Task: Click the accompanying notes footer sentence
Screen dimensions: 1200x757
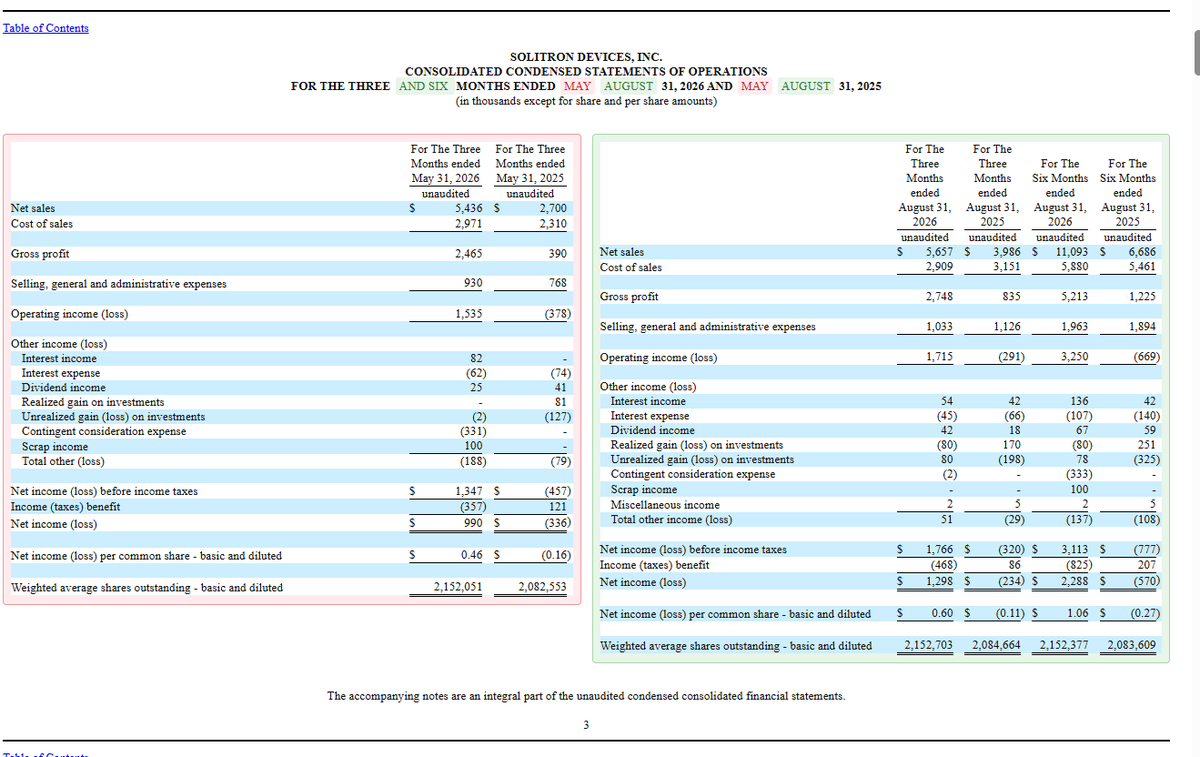Action: (x=586, y=696)
